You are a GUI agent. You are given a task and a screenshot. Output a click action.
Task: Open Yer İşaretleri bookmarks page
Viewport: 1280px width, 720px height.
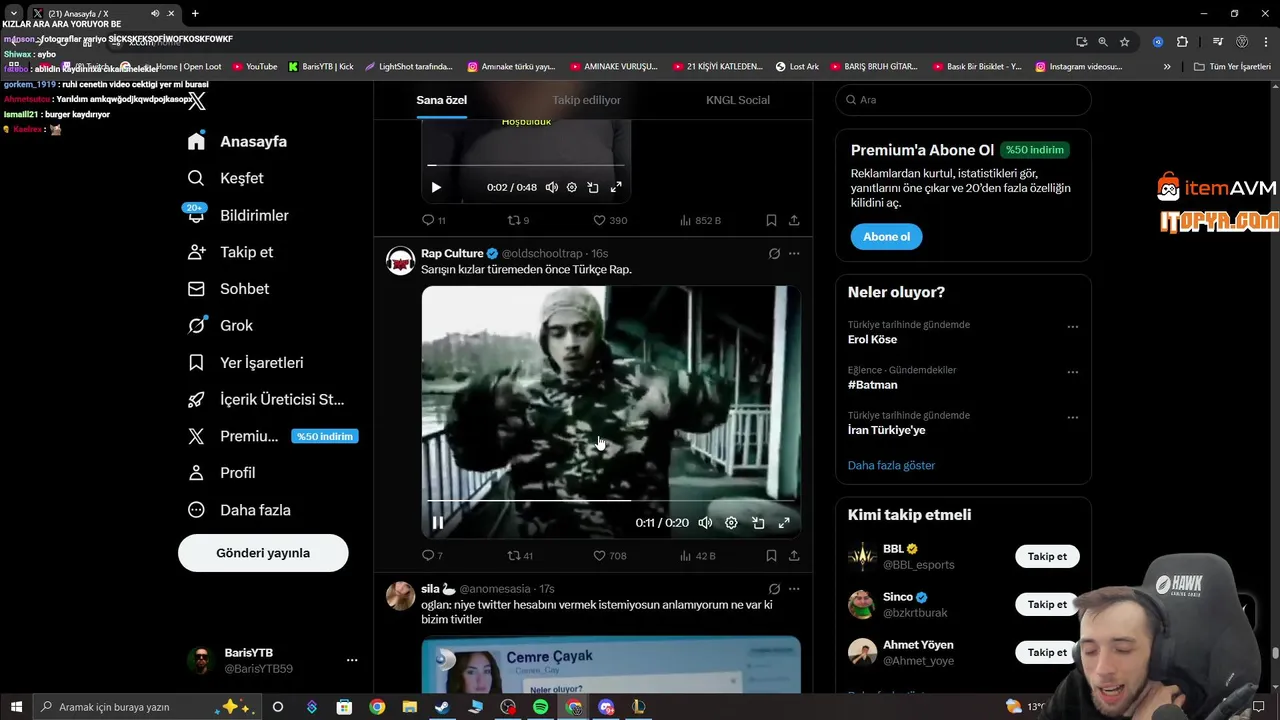(x=245, y=363)
